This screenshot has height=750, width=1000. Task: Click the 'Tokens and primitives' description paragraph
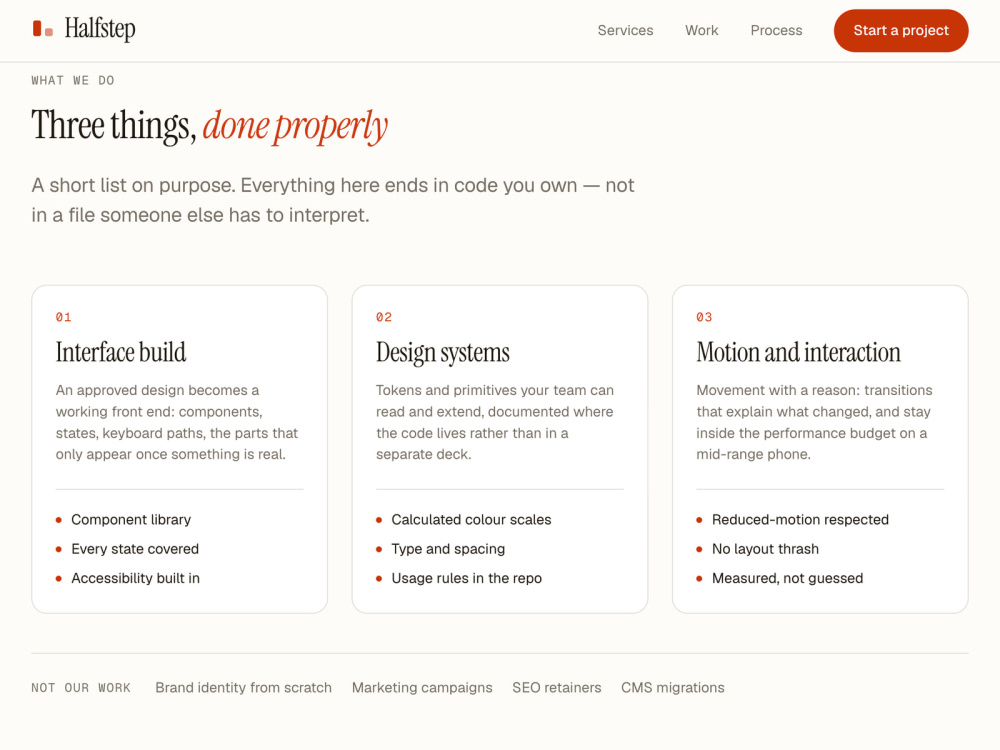495,422
